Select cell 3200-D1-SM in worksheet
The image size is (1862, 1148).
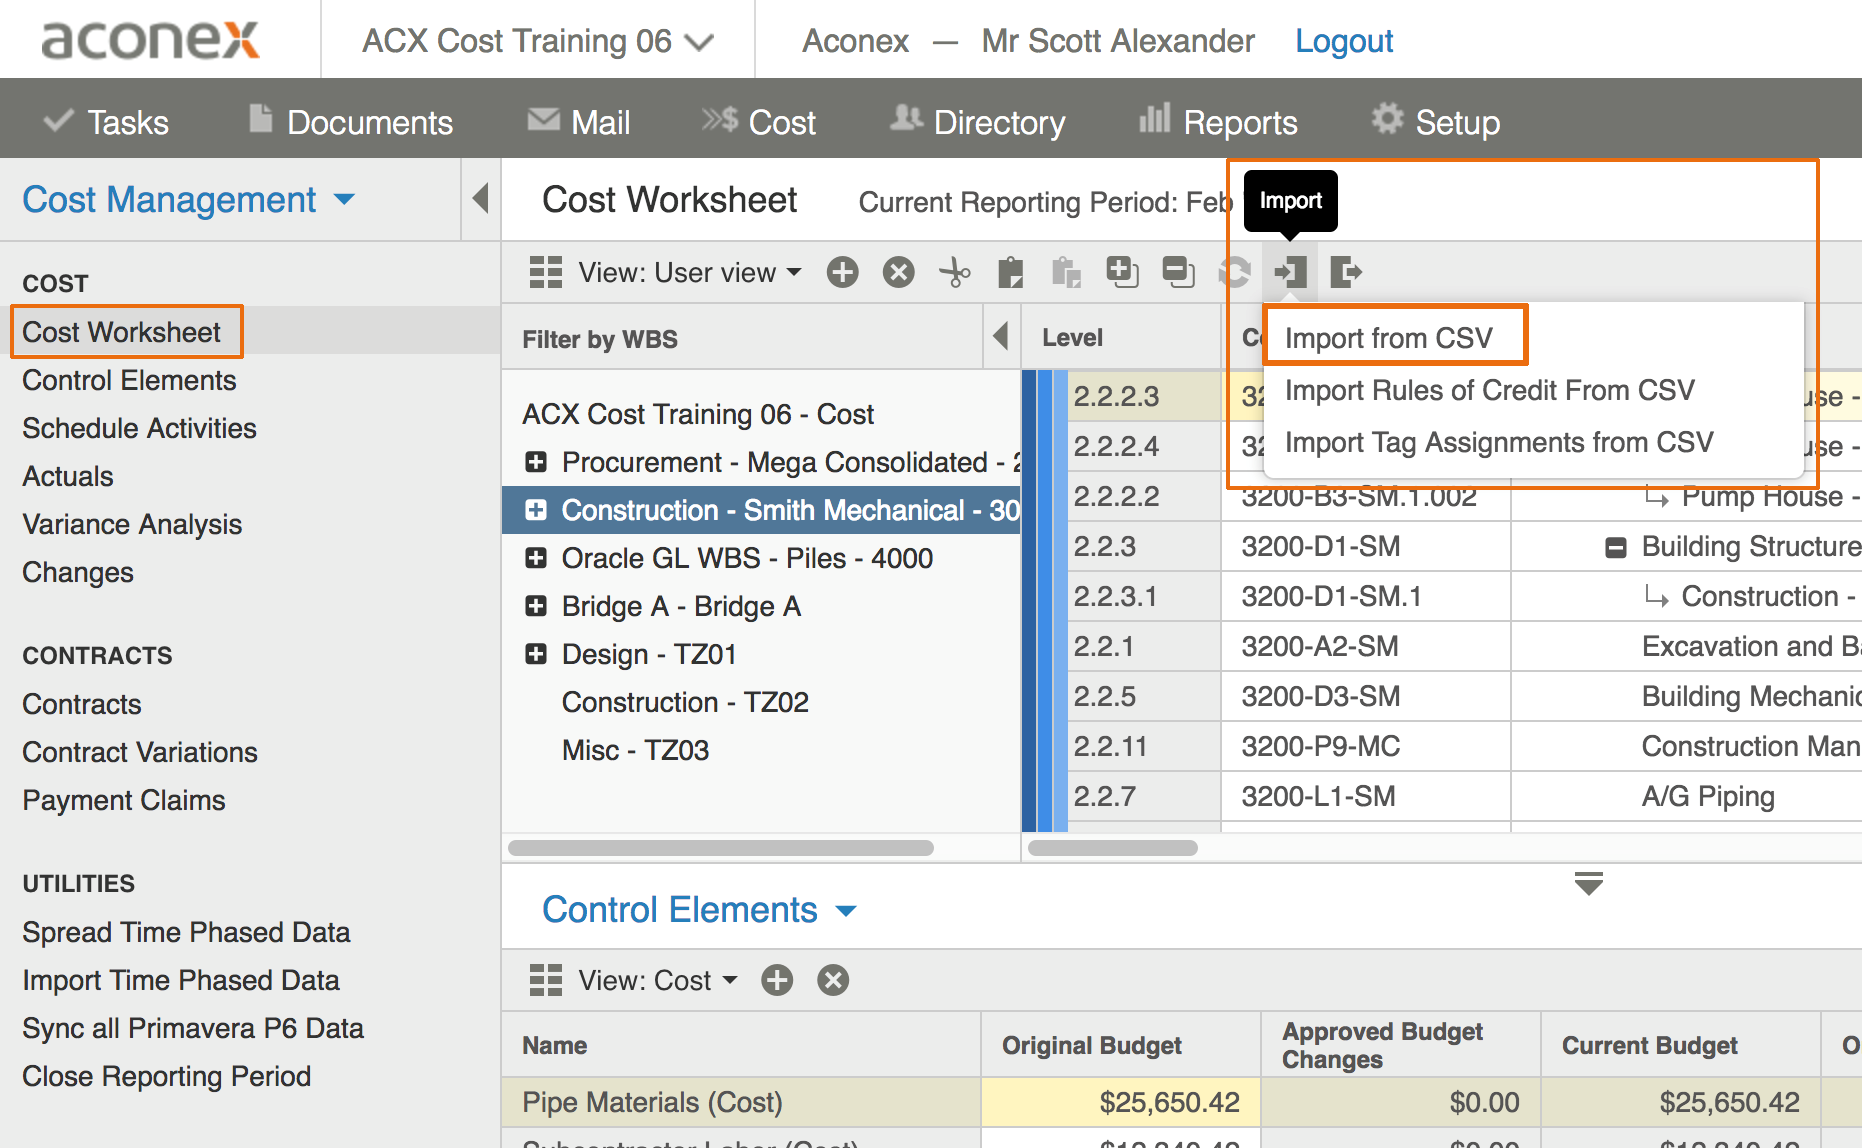click(1365, 546)
